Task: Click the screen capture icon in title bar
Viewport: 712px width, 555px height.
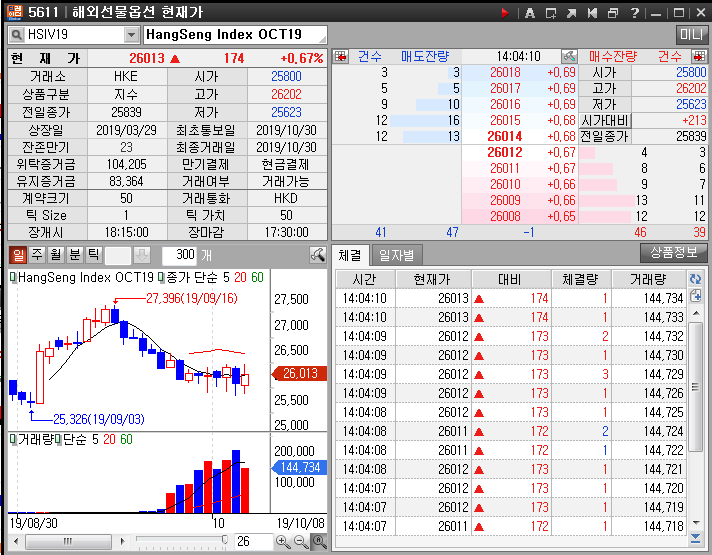Action: click(551, 13)
